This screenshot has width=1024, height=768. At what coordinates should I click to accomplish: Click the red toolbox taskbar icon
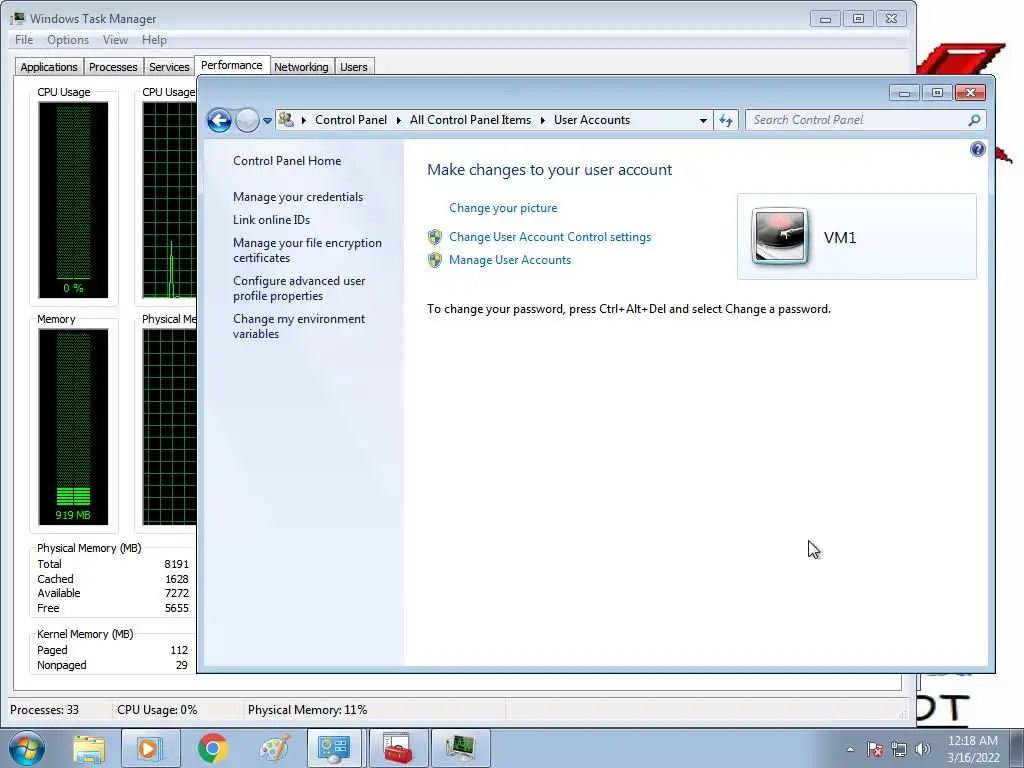398,748
